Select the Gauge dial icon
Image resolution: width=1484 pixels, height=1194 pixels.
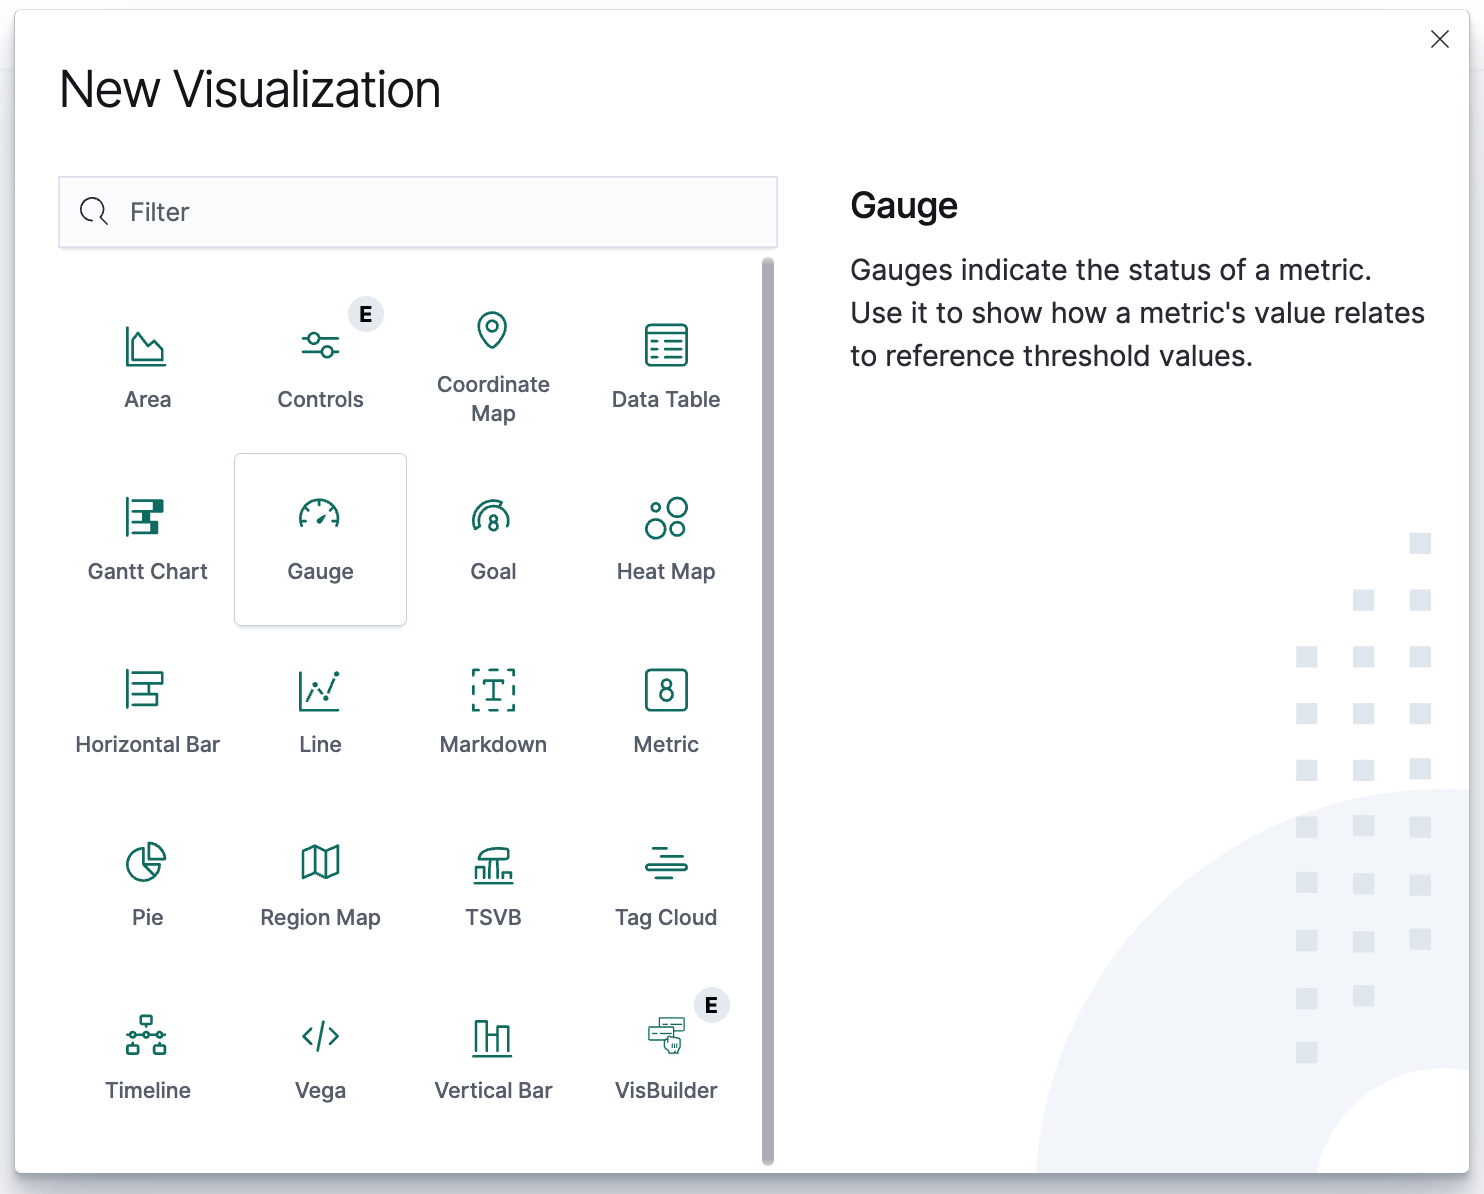click(320, 516)
